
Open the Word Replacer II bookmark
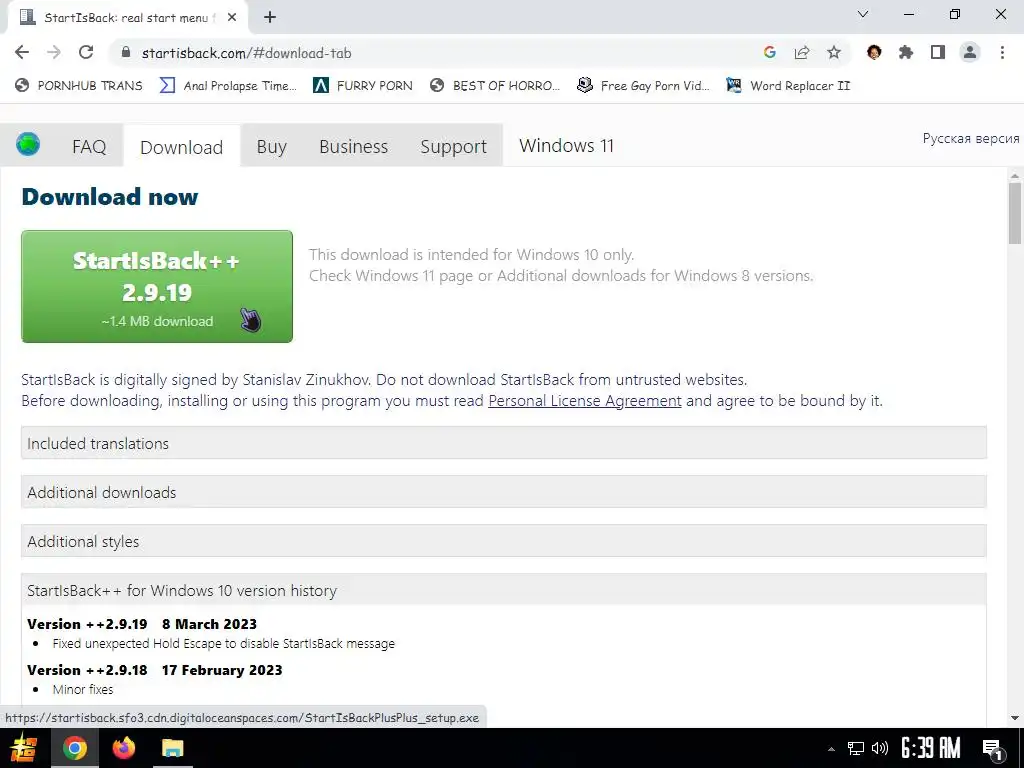(x=788, y=86)
